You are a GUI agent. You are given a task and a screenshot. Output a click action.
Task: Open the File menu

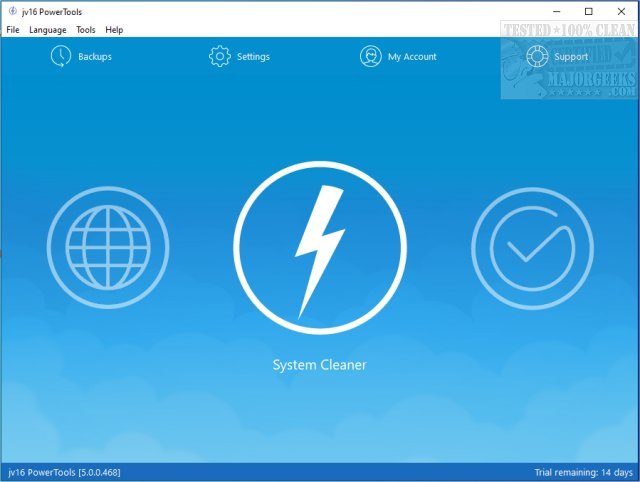click(x=13, y=30)
